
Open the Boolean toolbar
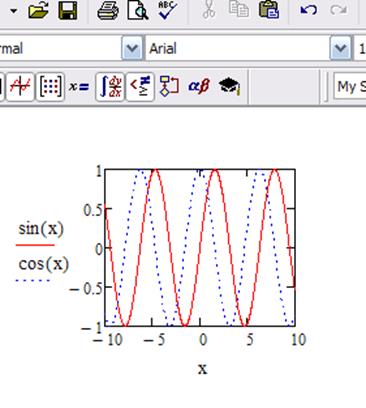[140, 87]
